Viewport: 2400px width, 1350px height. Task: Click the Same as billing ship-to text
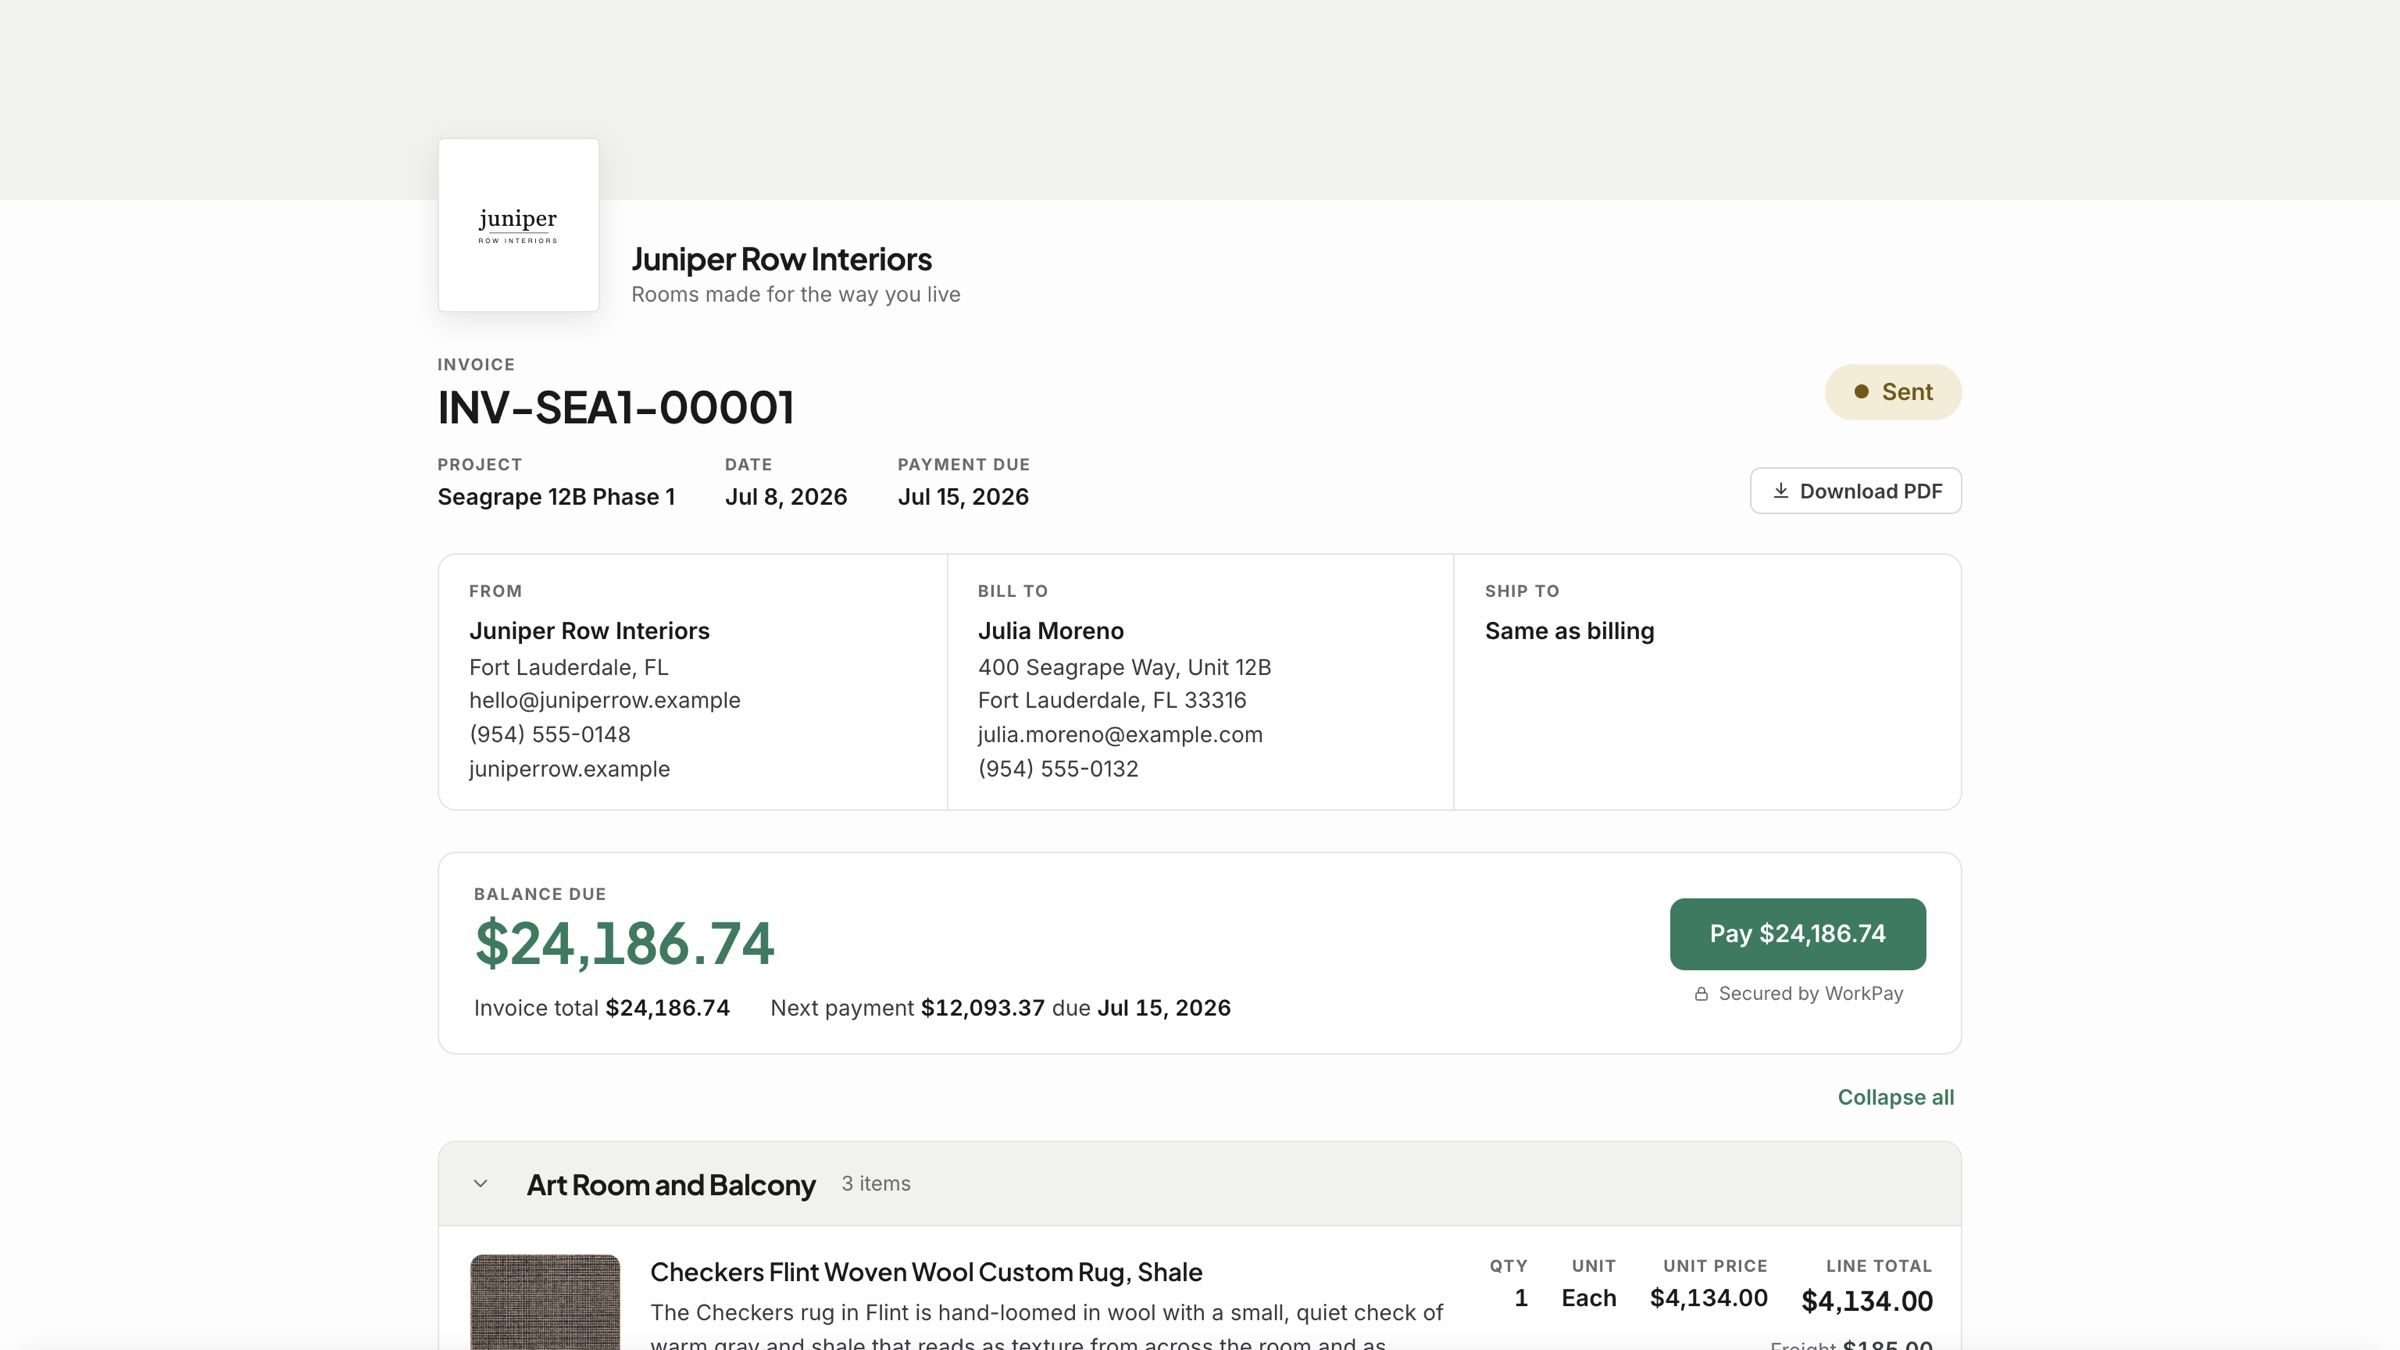(x=1569, y=631)
